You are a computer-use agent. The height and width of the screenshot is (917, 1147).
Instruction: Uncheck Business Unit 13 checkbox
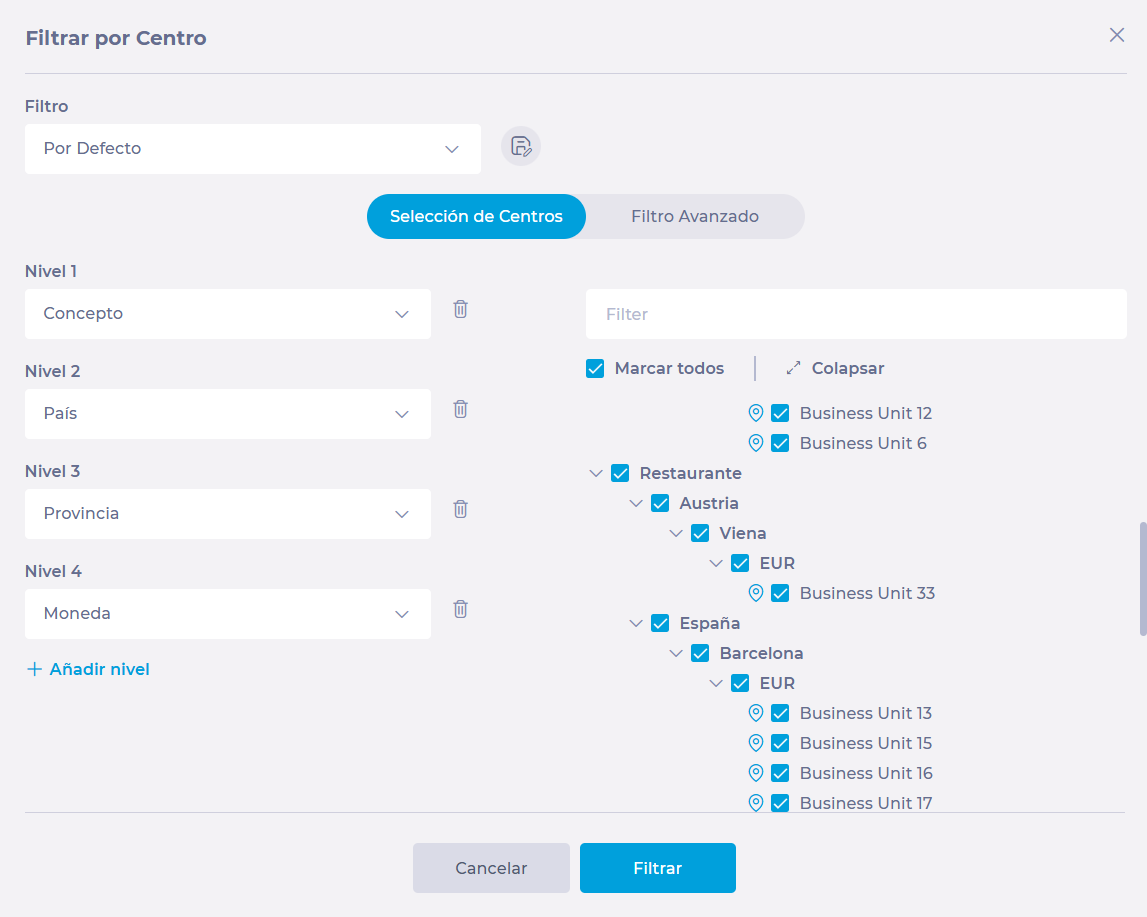point(781,713)
